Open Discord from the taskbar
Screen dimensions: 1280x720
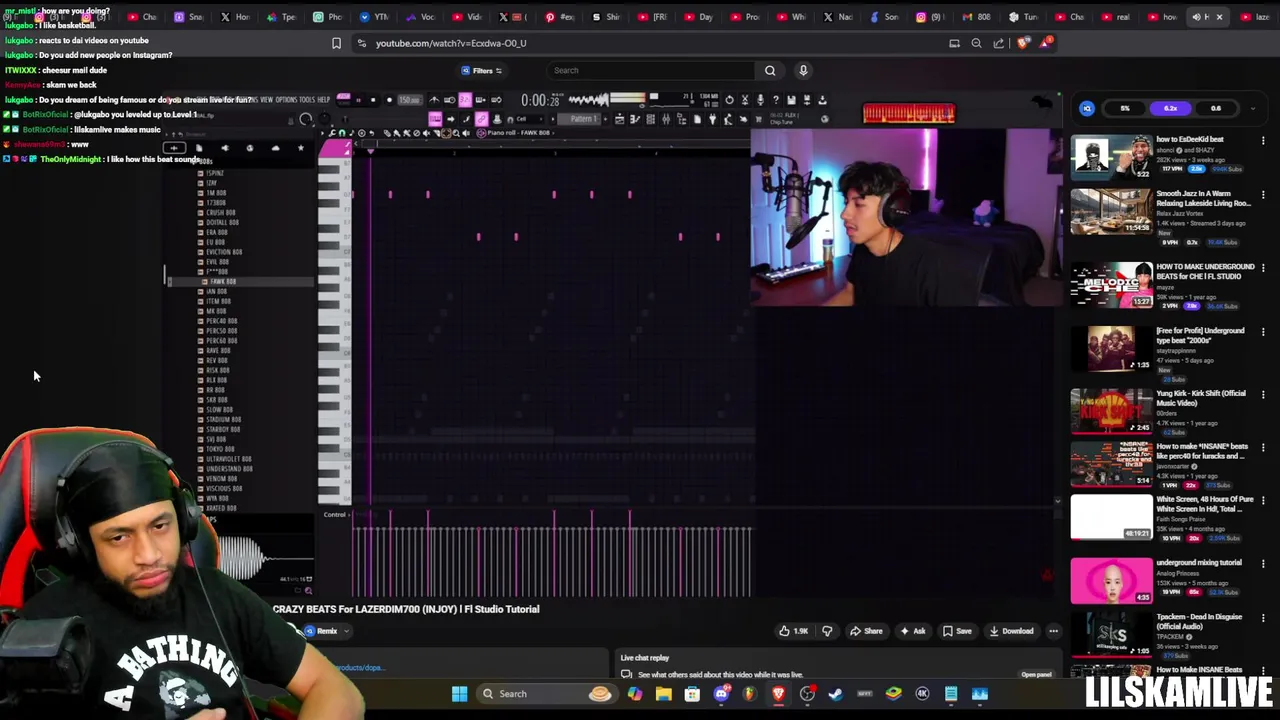tap(721, 694)
